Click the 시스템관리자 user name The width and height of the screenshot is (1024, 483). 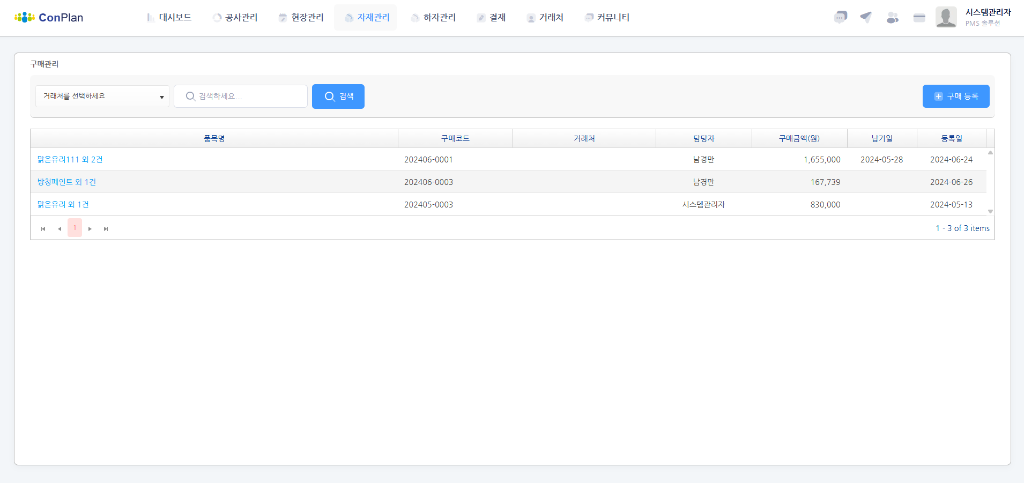click(x=988, y=12)
